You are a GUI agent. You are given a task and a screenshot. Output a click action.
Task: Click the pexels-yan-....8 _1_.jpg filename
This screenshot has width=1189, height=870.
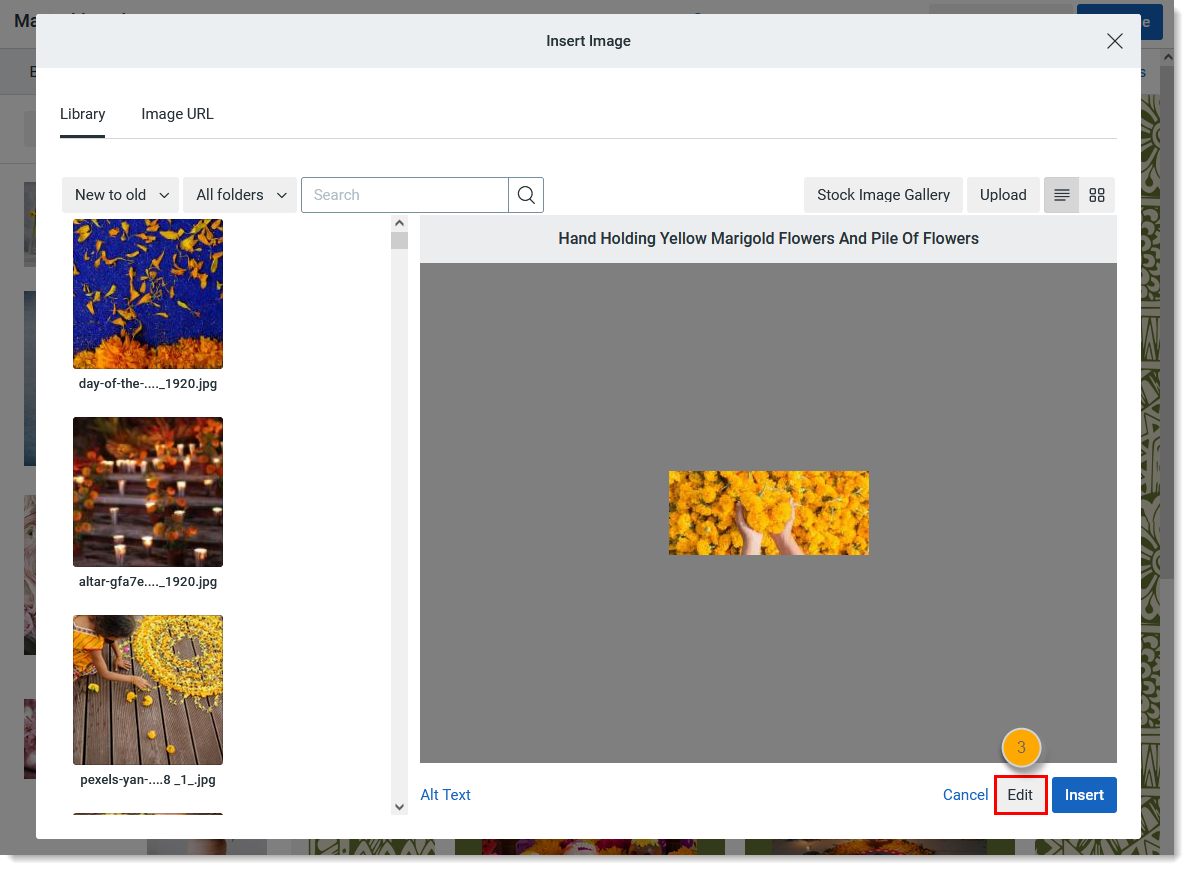coord(148,780)
